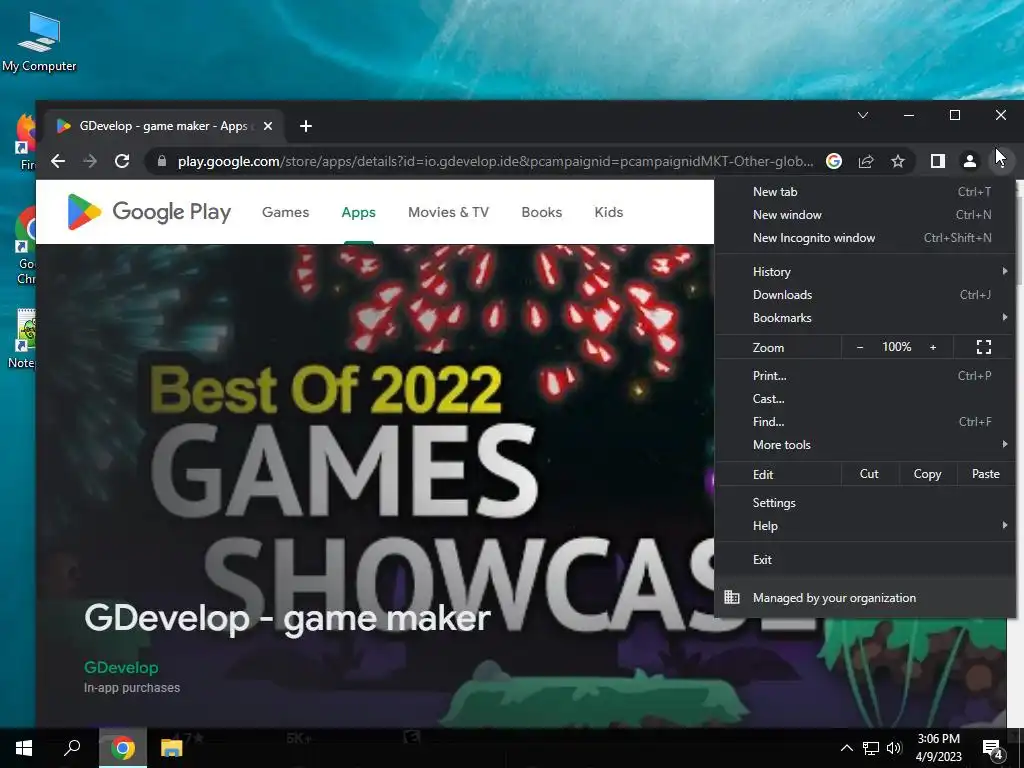
Task: Open Movies & TV tab
Action: coord(448,212)
